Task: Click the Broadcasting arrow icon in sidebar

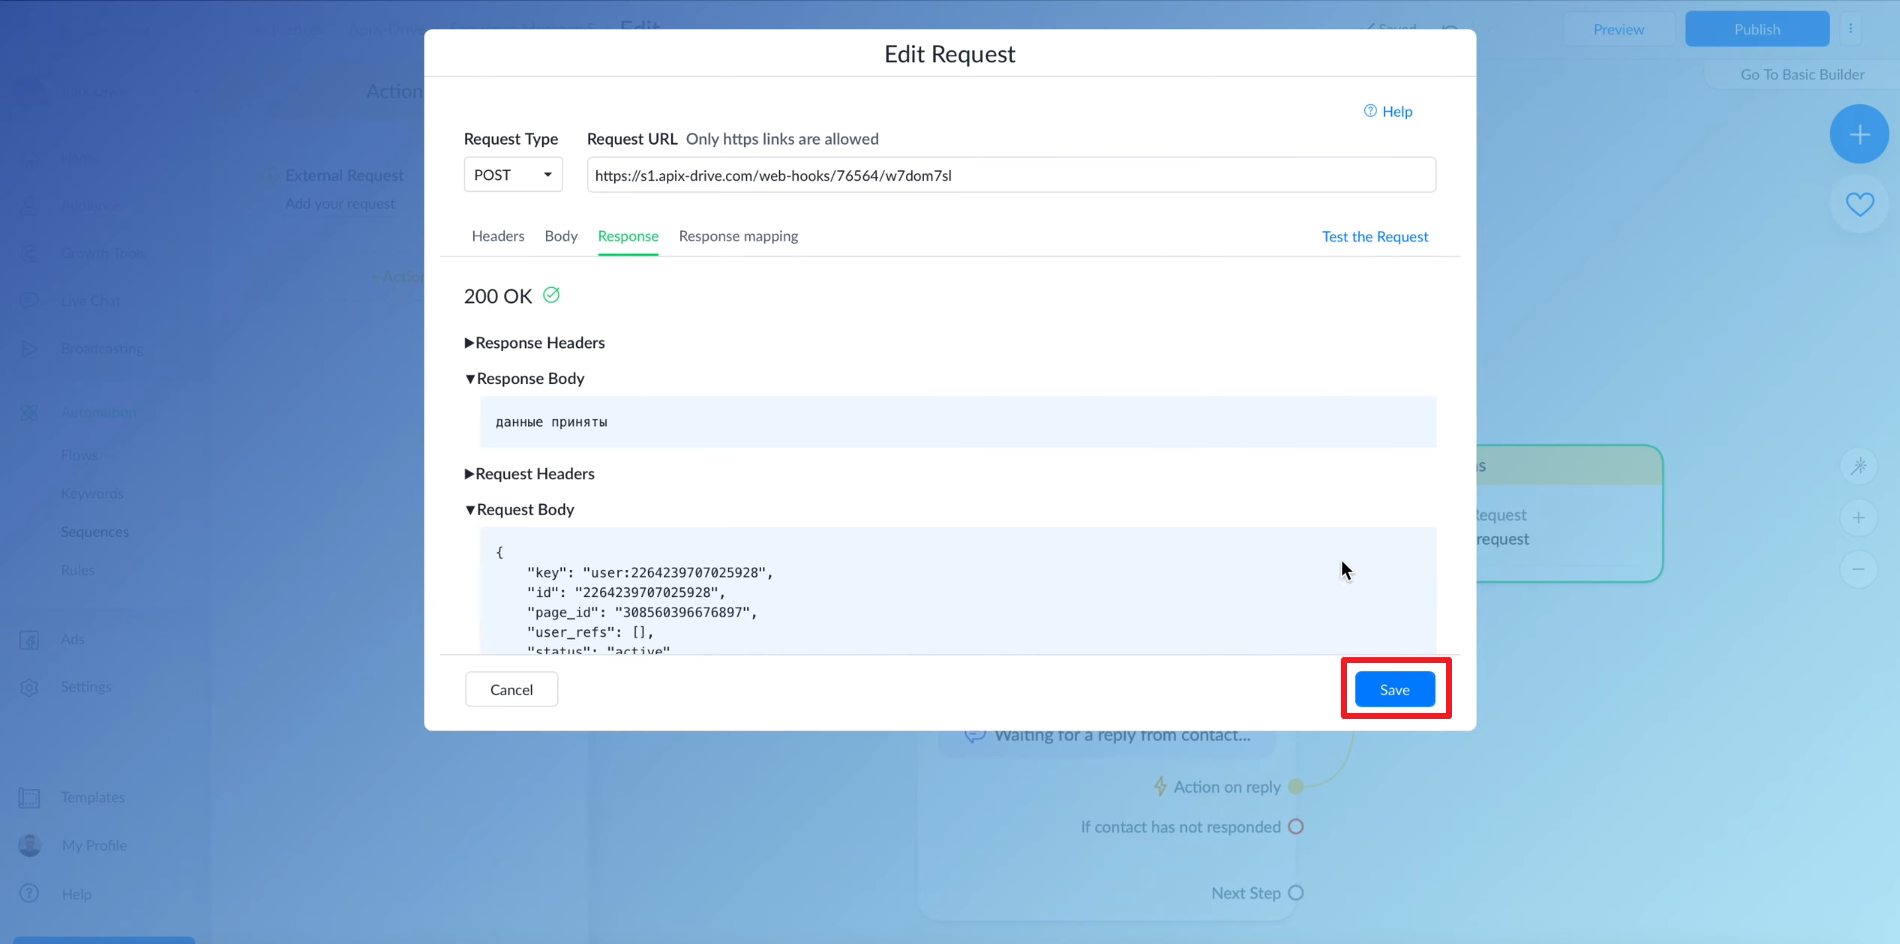Action: coord(29,349)
